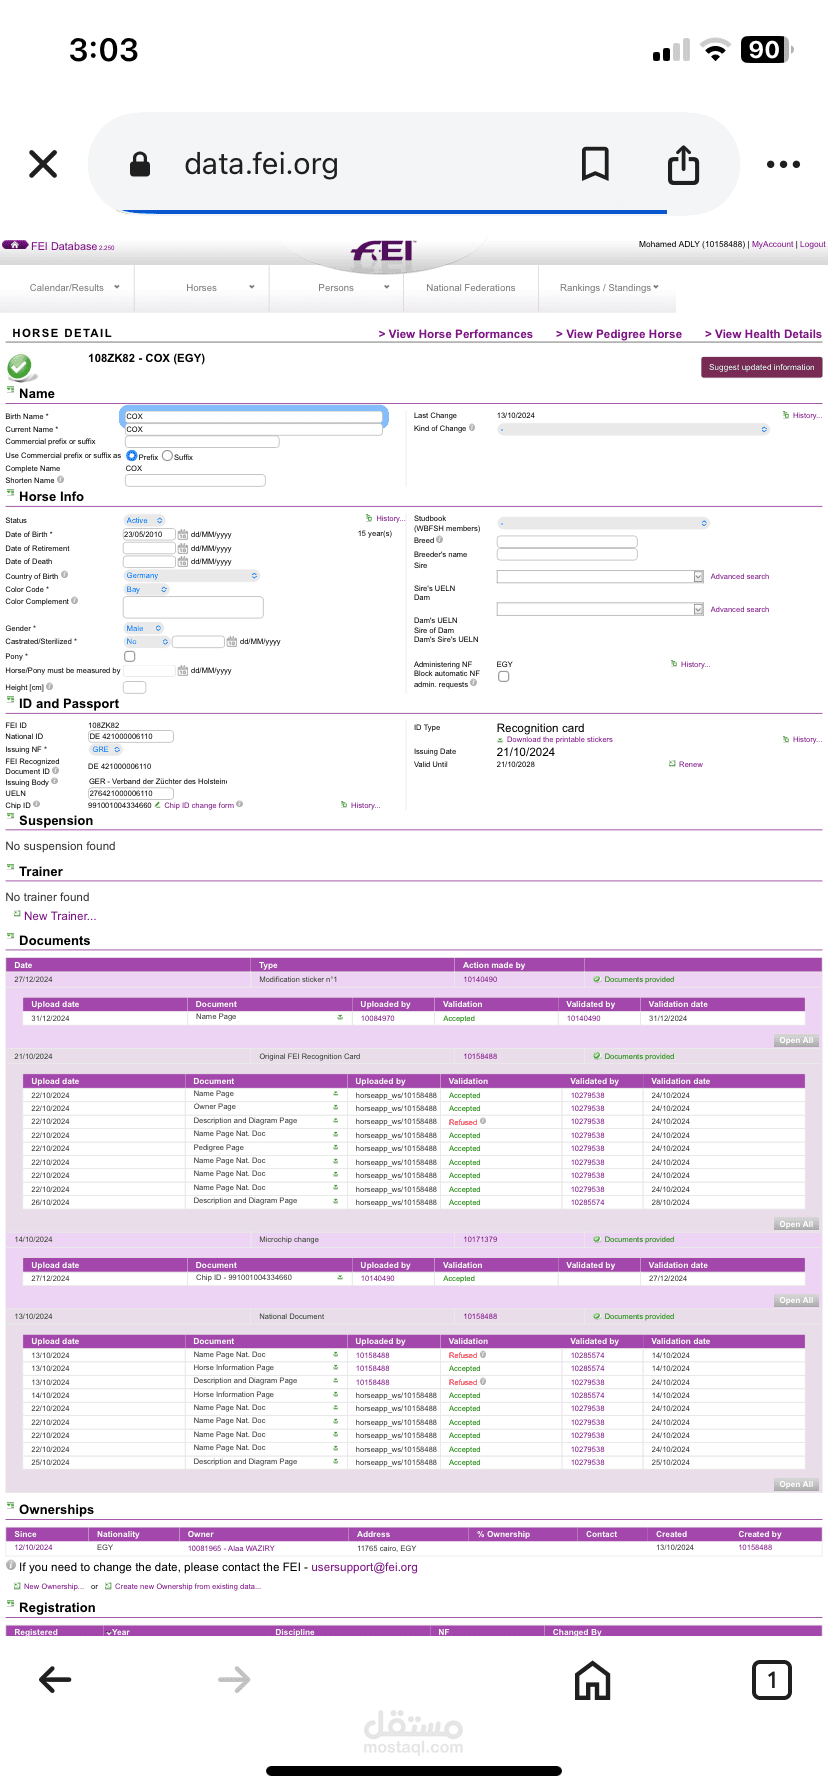Open the Kind of Change dropdown

click(633, 429)
